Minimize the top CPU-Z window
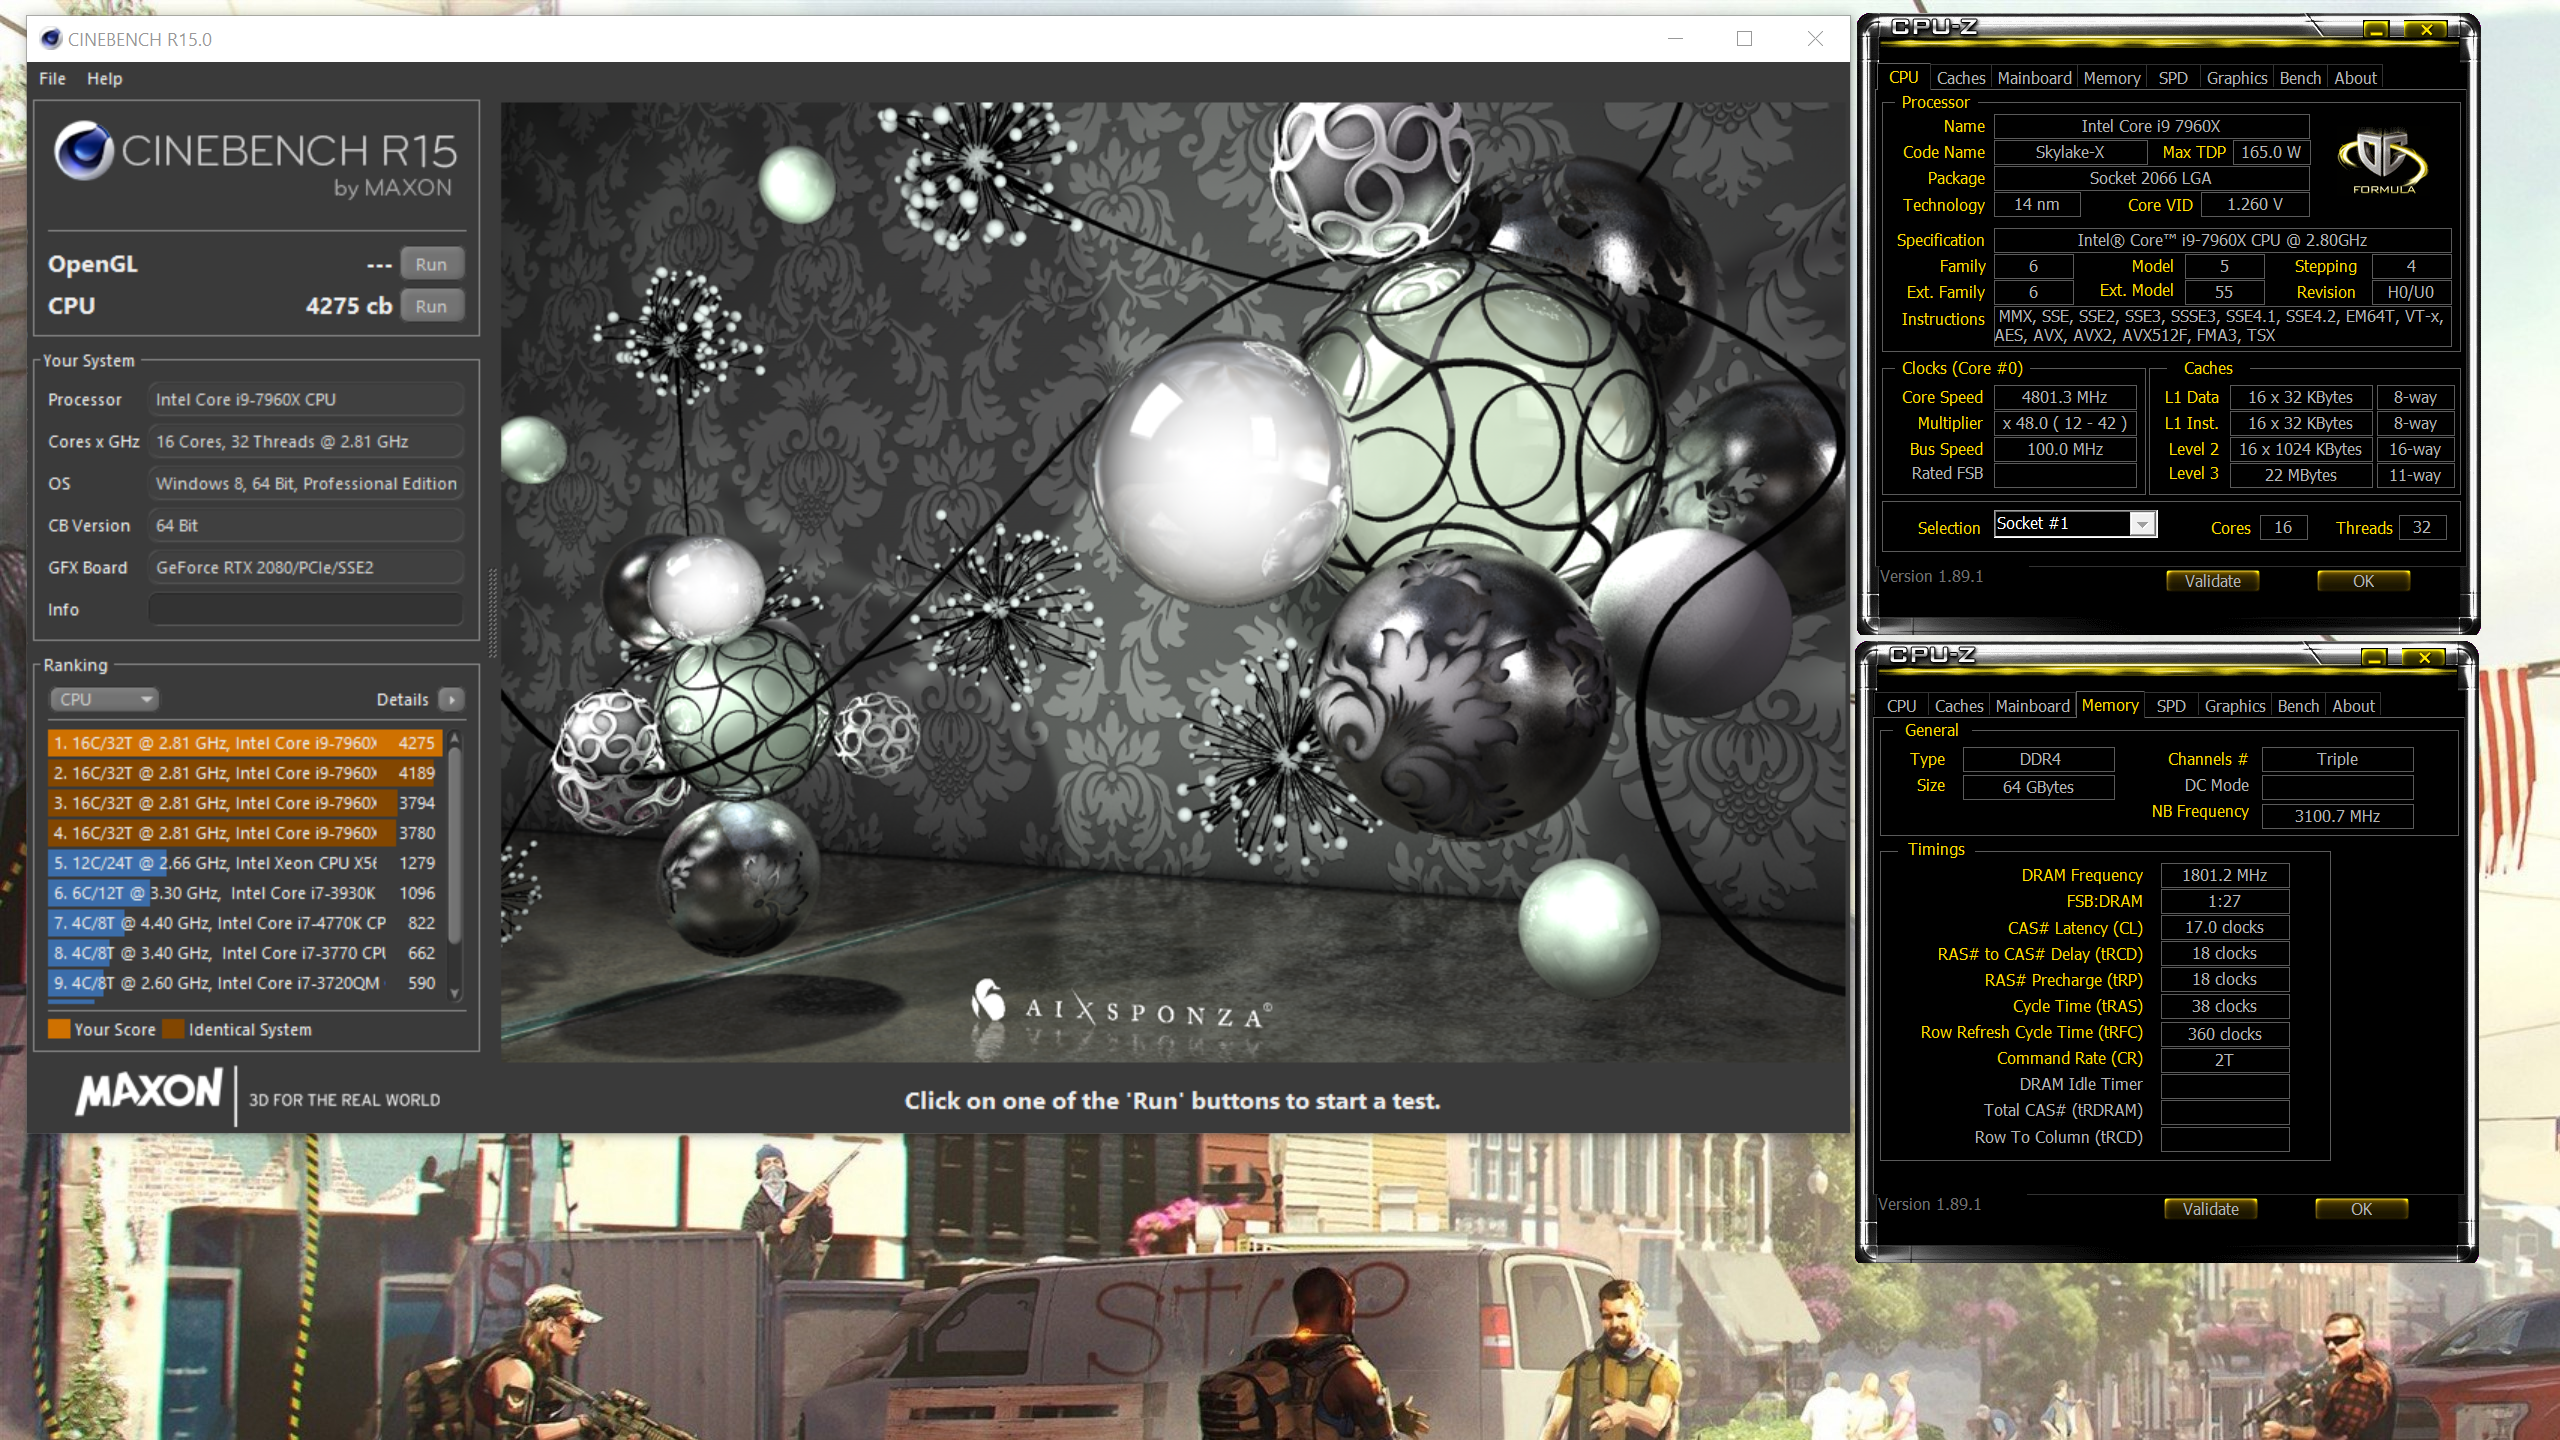Screen dimensions: 2560x1440 pos(2375,29)
